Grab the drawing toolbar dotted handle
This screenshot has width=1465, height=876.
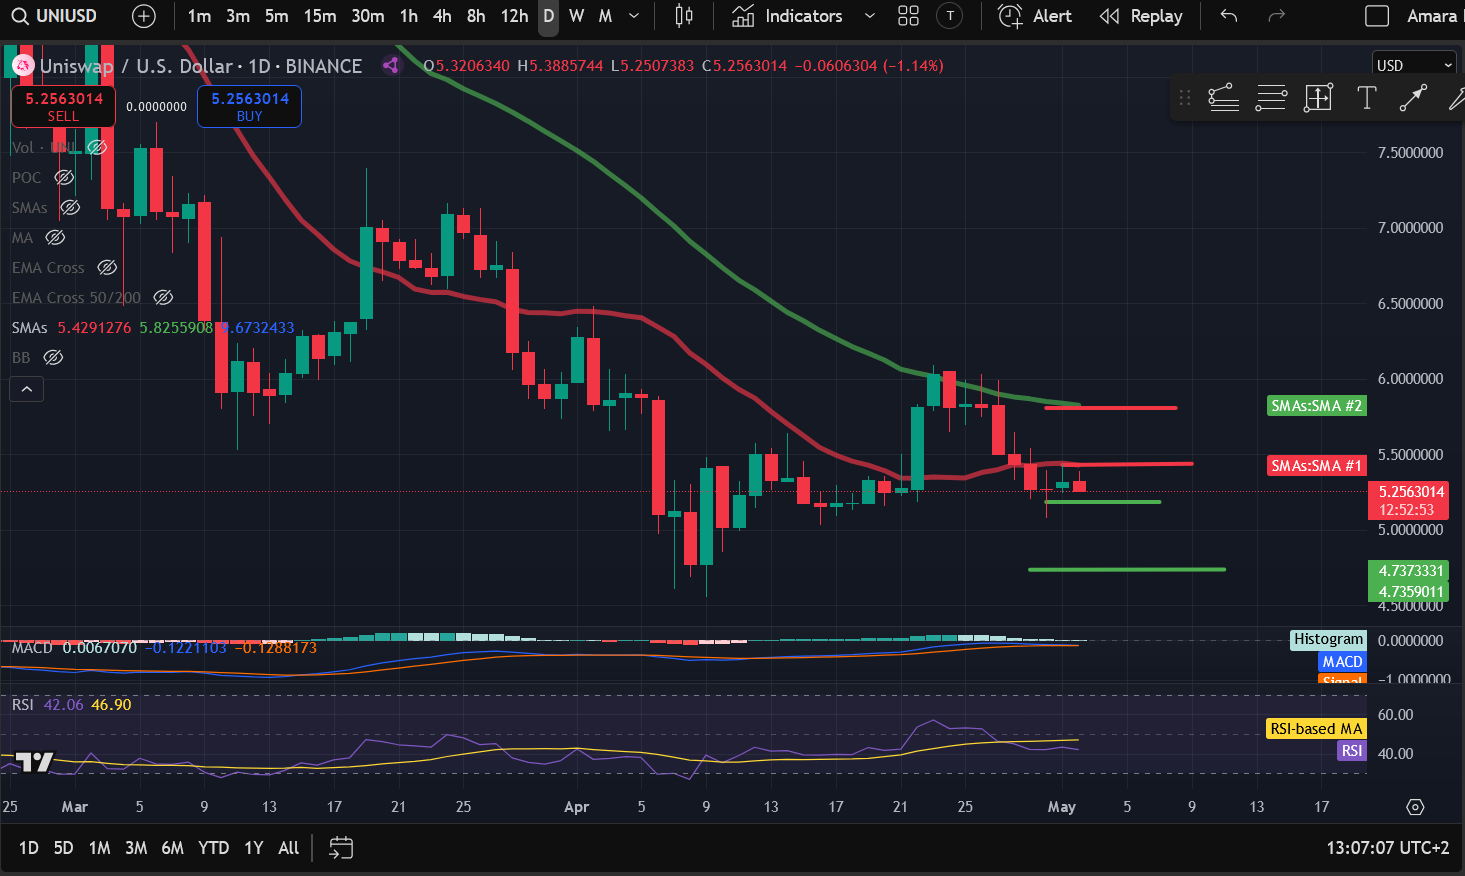[x=1185, y=98]
